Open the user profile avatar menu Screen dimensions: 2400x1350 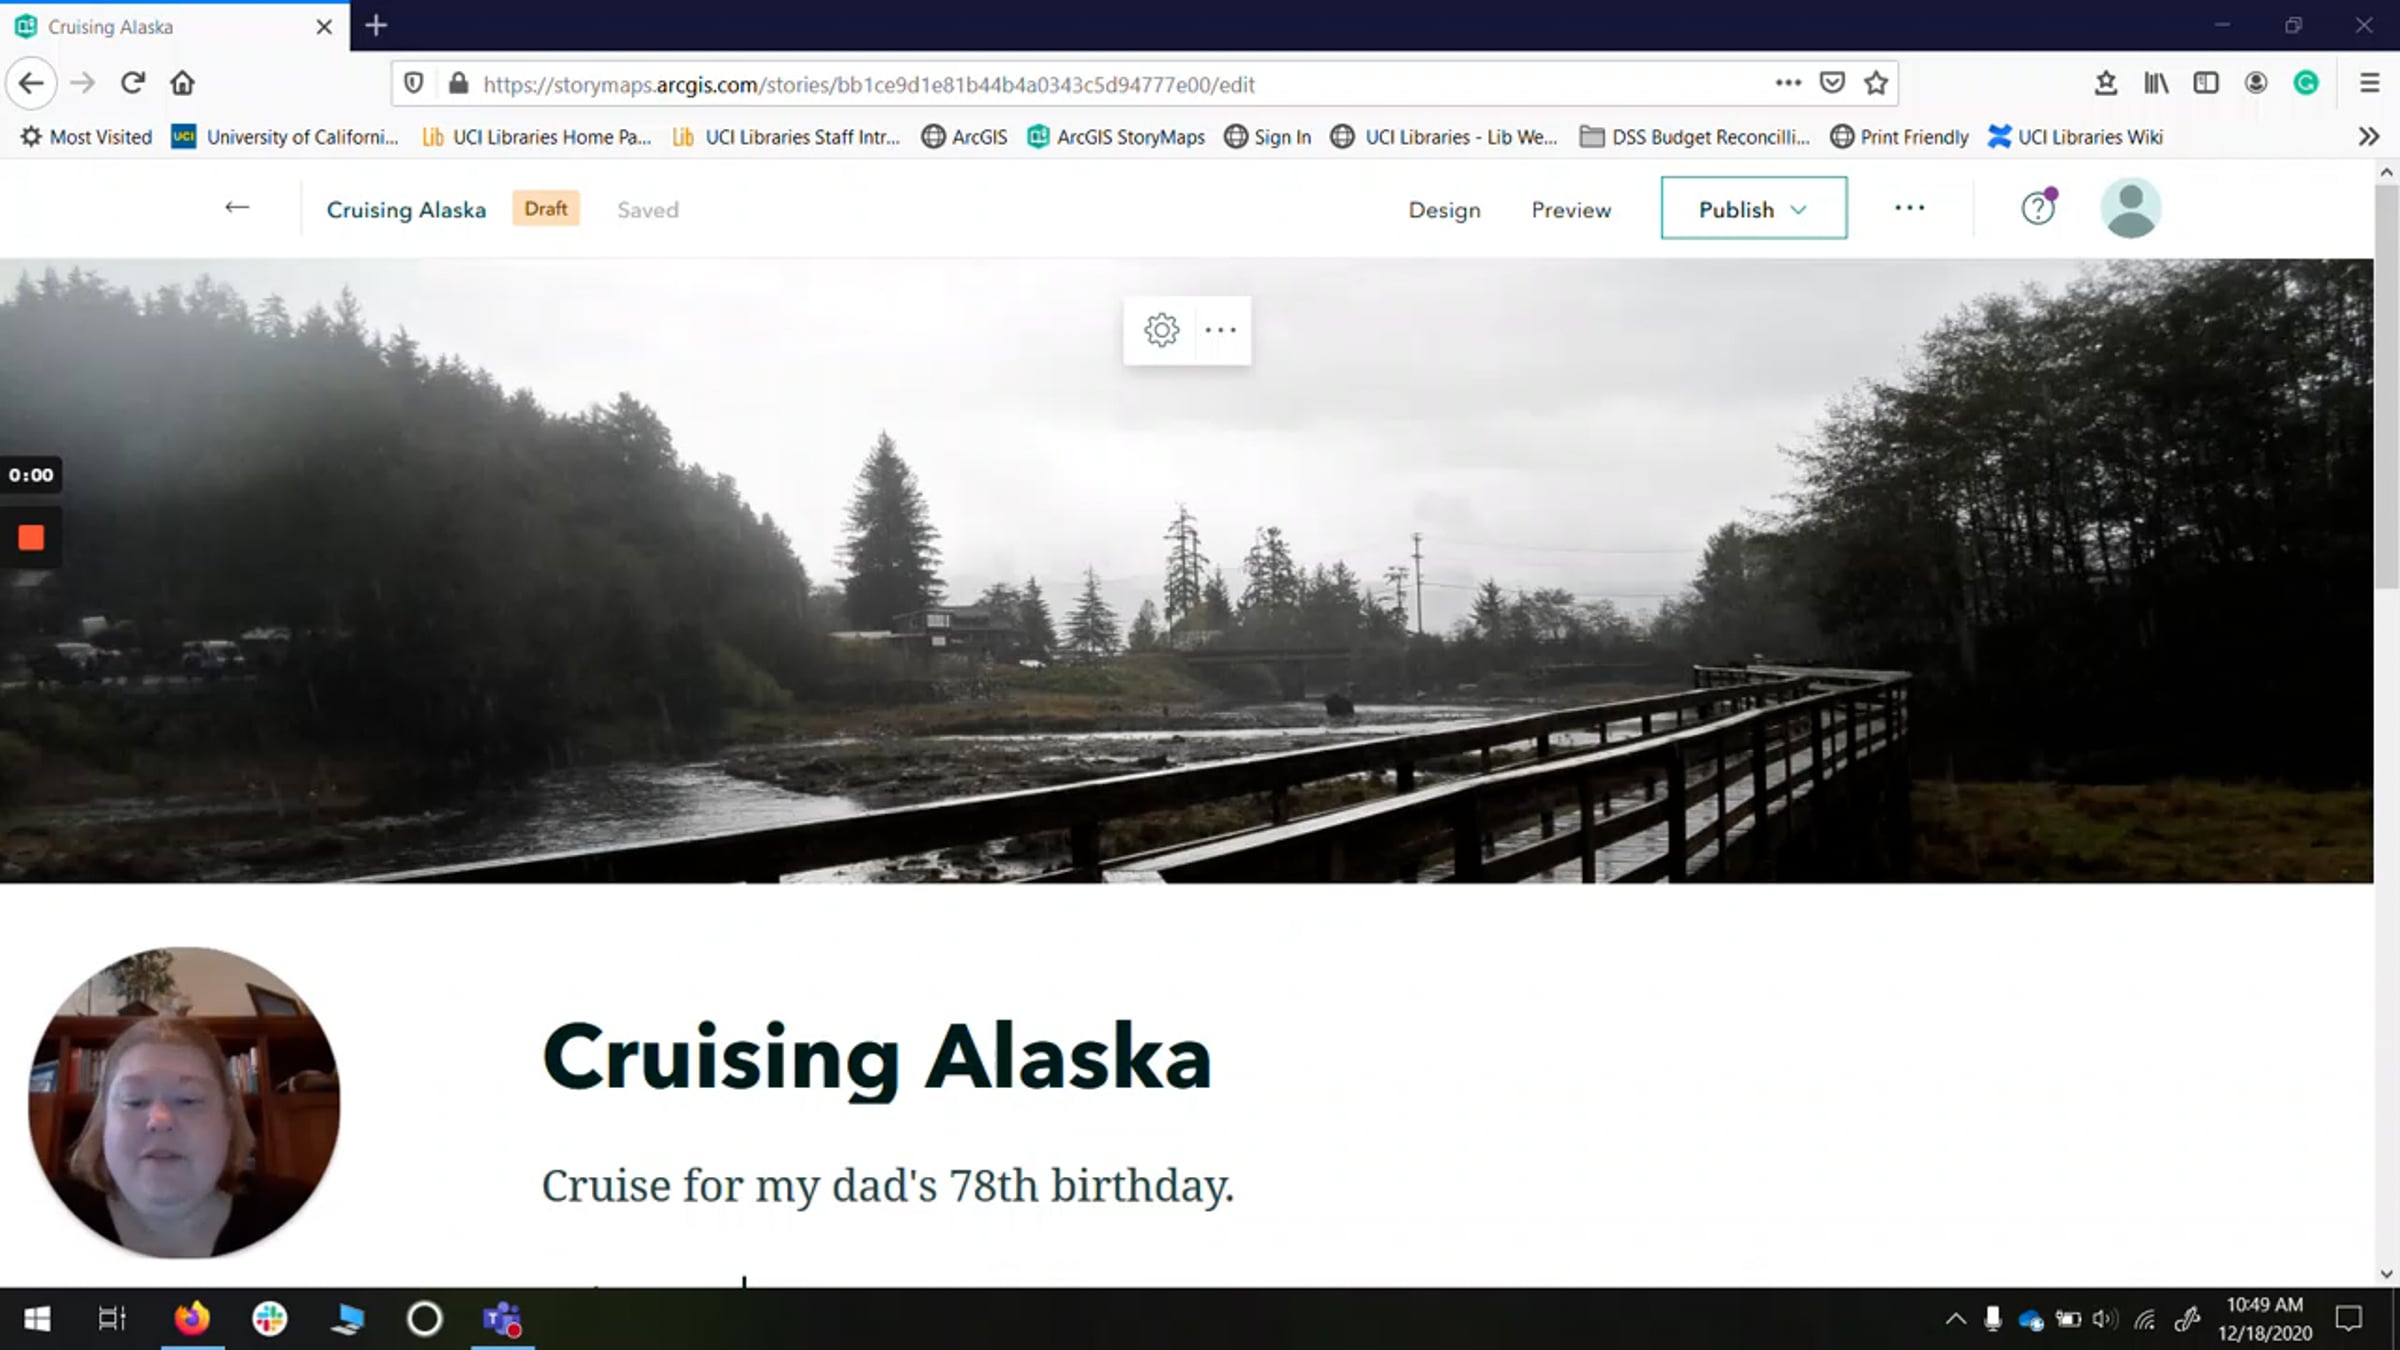tap(2130, 208)
